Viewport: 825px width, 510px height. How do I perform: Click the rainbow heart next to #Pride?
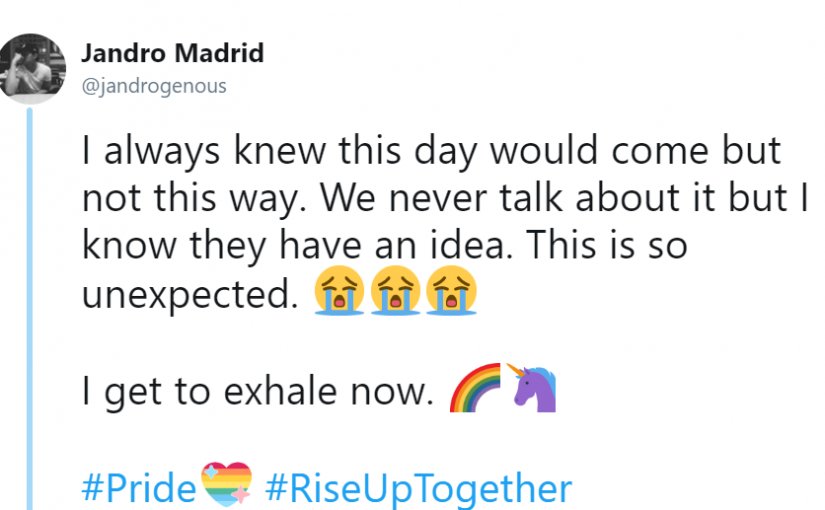click(227, 484)
